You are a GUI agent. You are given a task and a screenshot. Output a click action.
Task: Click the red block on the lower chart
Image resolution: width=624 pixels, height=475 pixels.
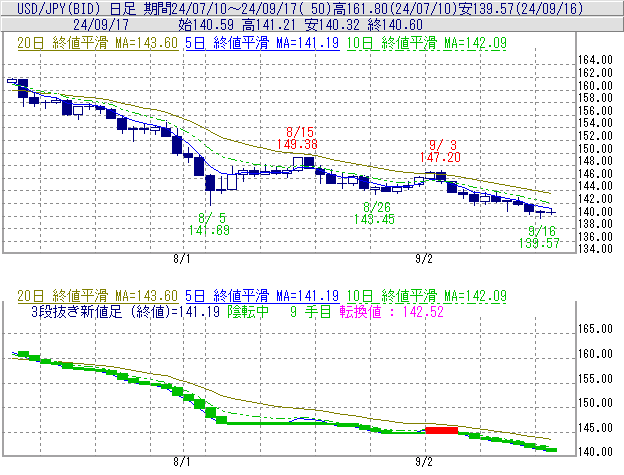(x=441, y=430)
